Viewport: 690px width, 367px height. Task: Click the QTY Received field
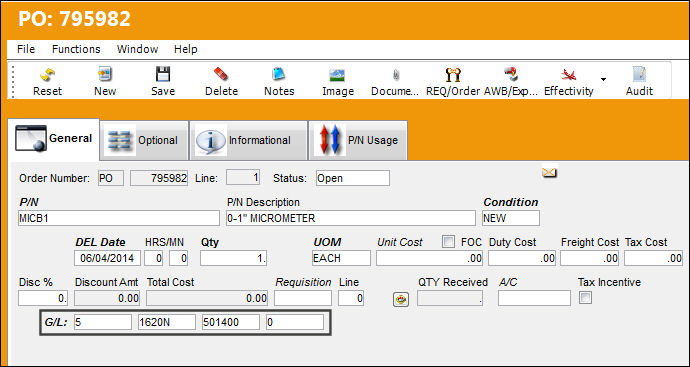(450, 298)
